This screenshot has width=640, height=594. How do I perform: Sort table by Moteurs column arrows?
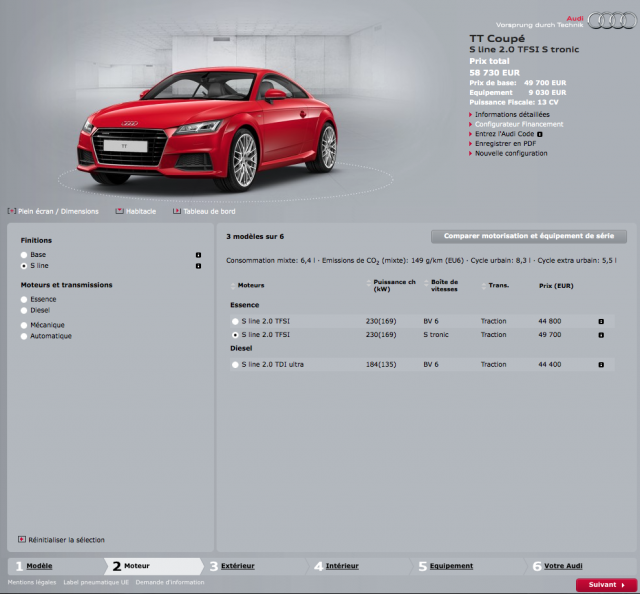click(x=233, y=285)
